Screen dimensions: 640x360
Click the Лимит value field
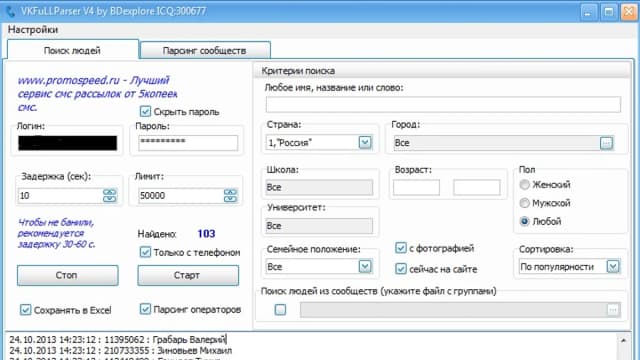tap(180, 196)
